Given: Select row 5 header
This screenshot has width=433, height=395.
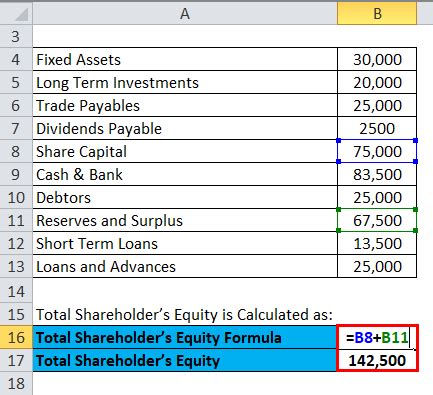Looking at the screenshot, I should (16, 82).
